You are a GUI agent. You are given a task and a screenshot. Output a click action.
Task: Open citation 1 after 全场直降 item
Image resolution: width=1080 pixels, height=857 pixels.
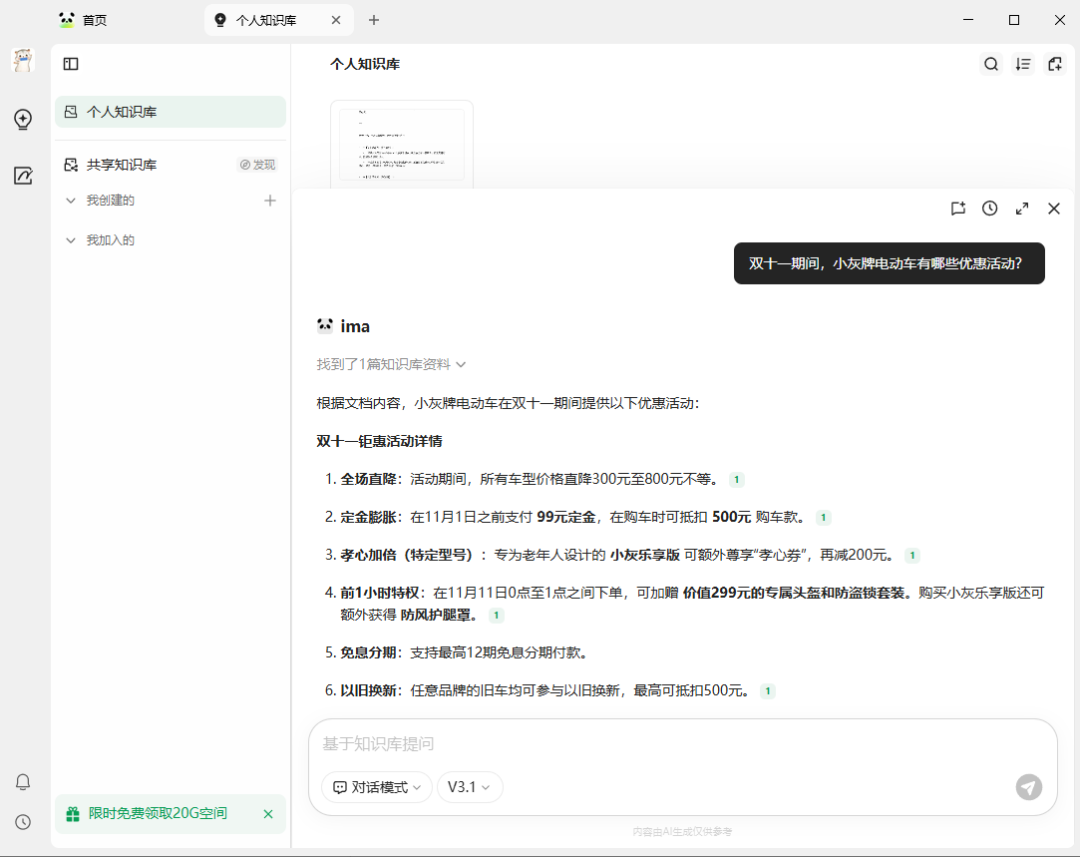click(736, 479)
